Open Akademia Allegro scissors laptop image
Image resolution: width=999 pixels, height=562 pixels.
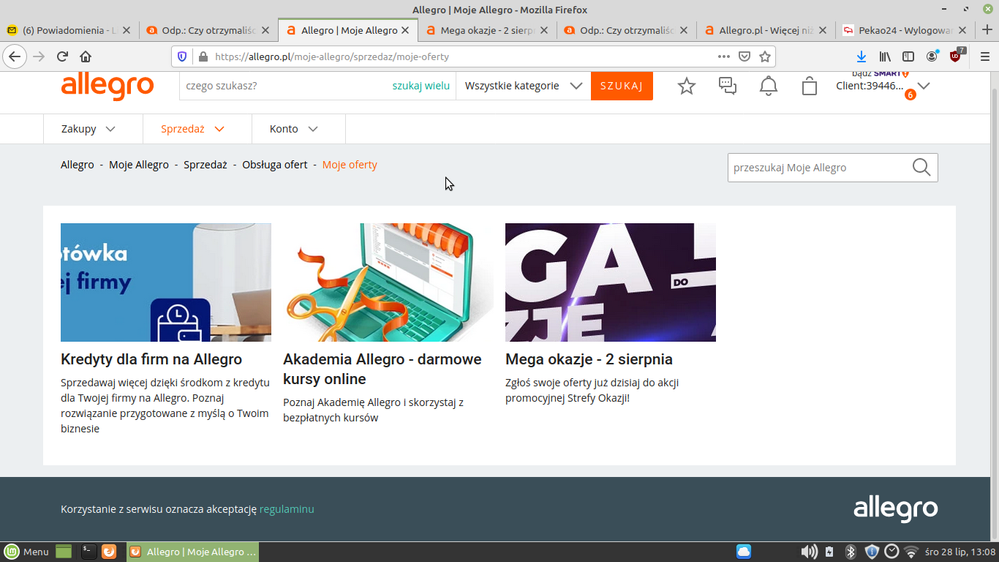click(x=388, y=282)
